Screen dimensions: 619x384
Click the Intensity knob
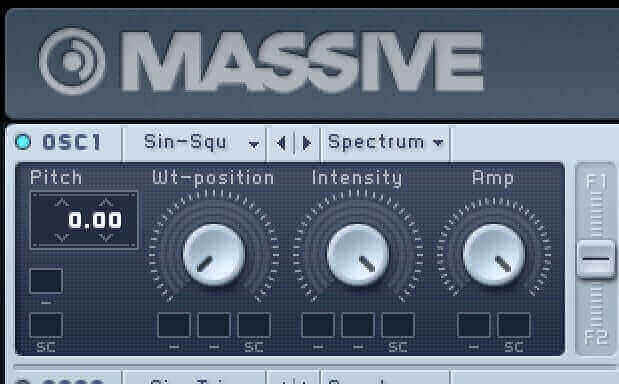click(358, 255)
